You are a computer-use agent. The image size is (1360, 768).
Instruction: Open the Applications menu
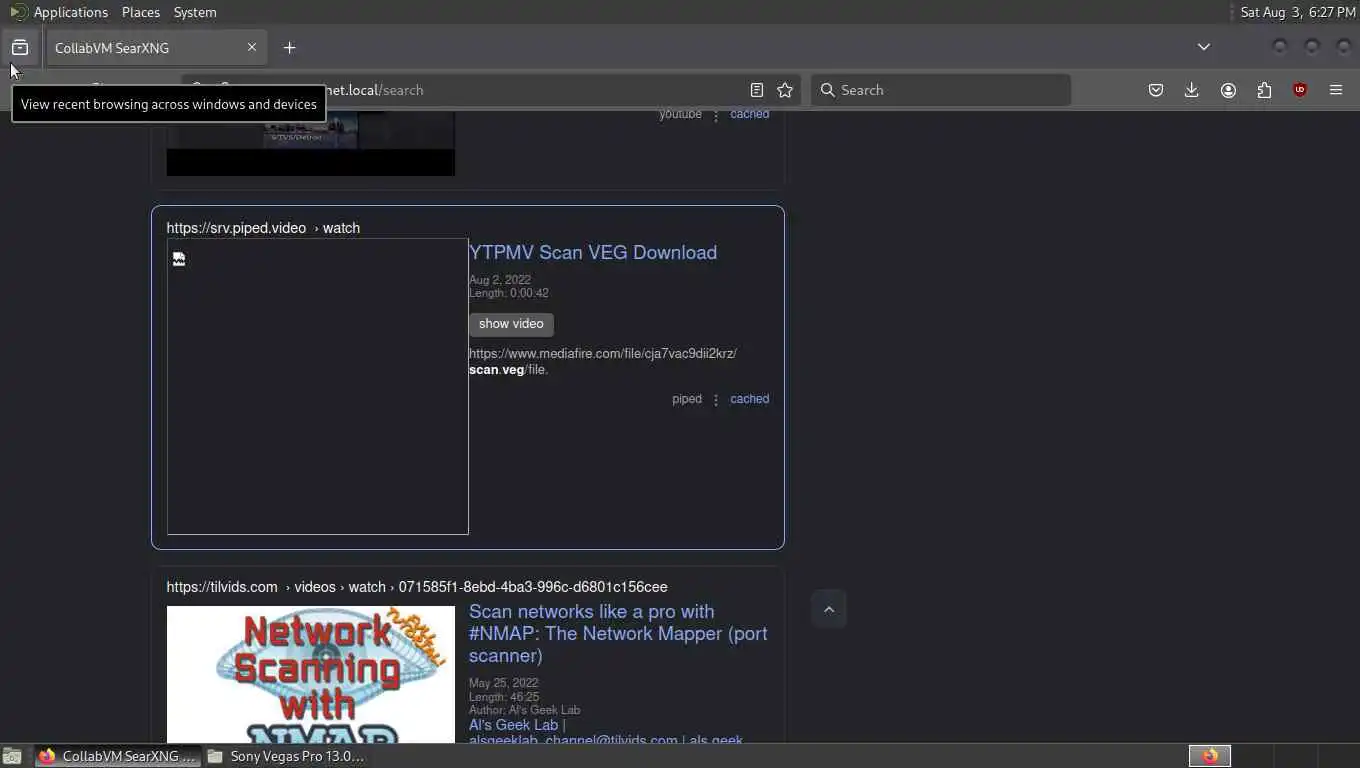point(70,12)
